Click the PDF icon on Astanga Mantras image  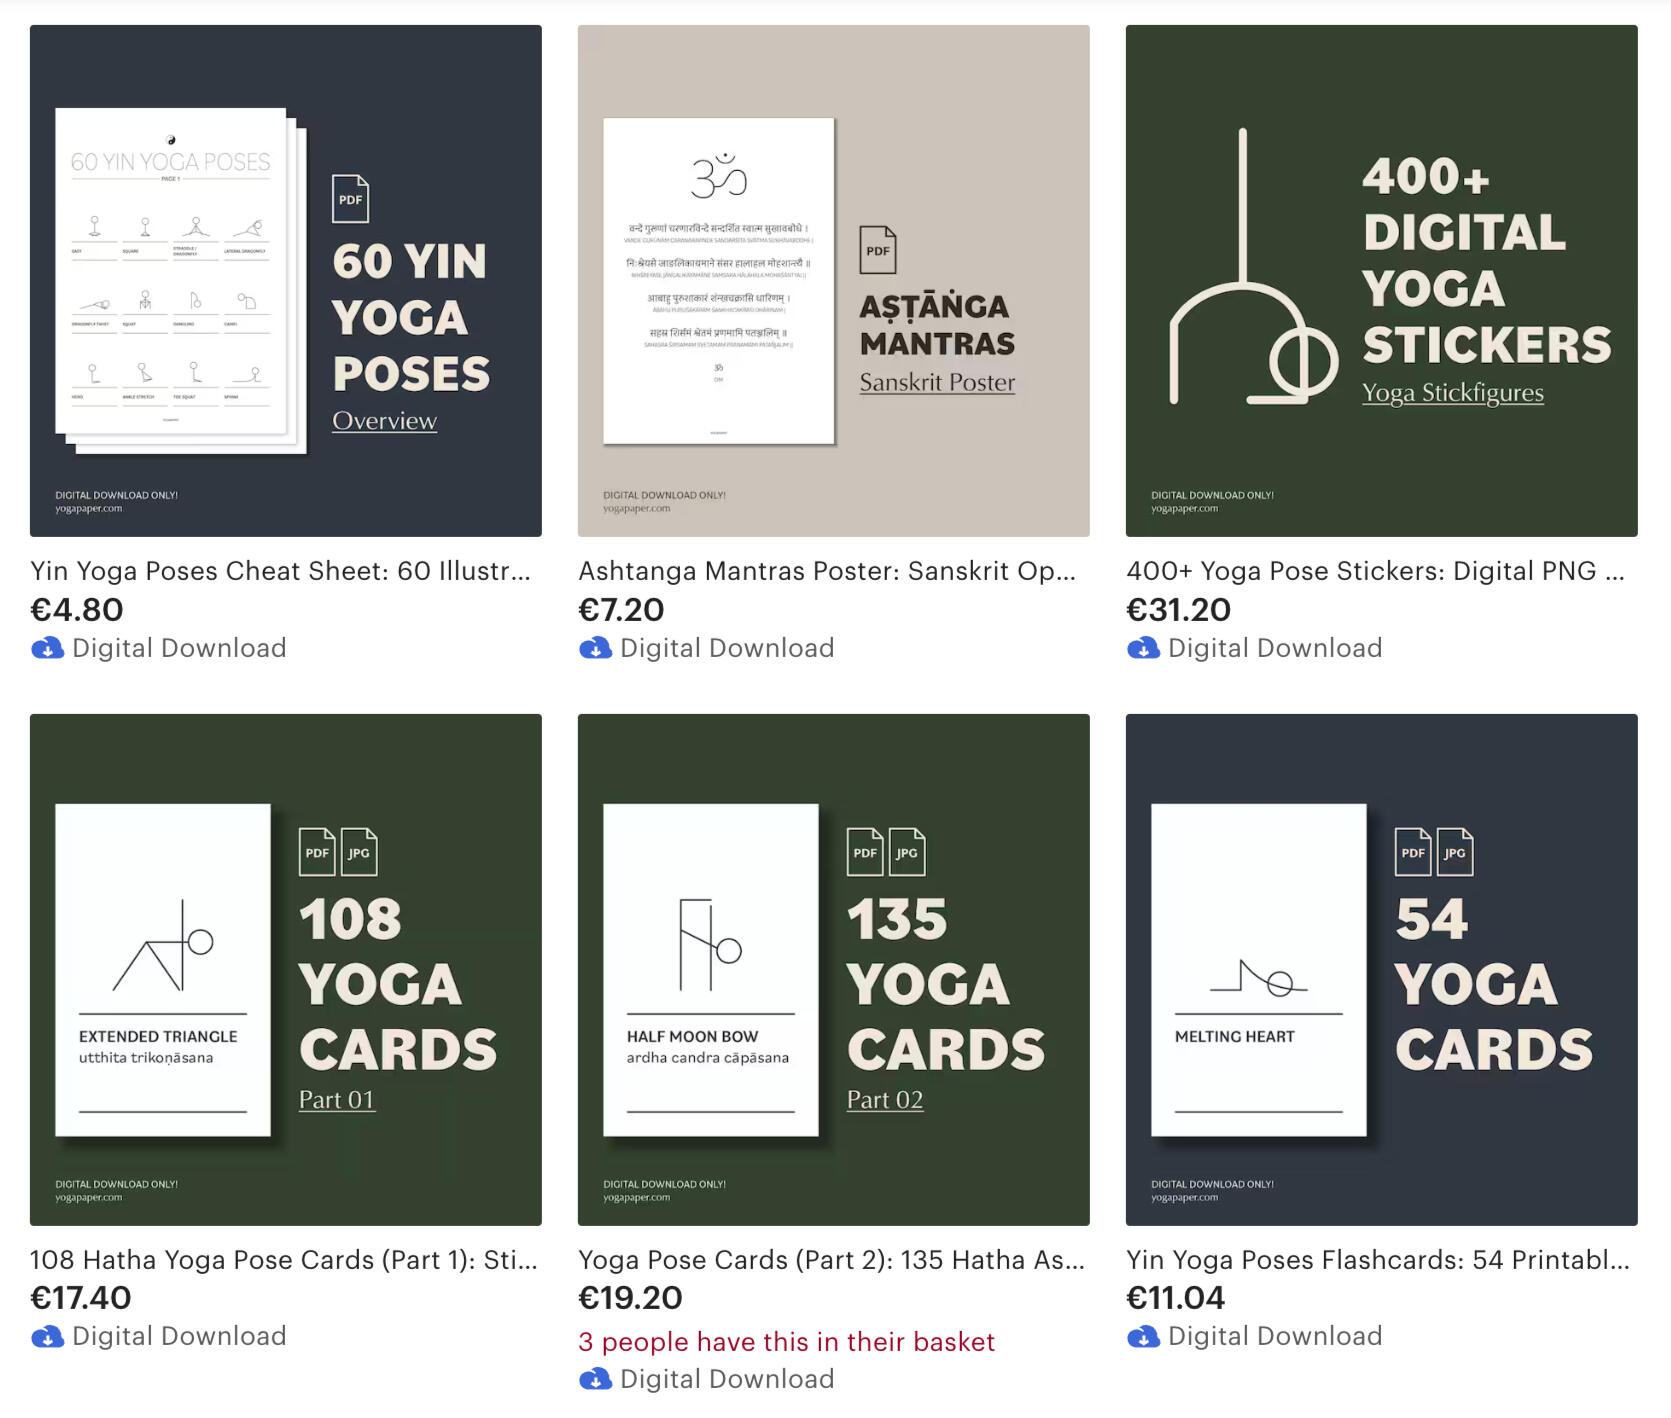point(878,250)
